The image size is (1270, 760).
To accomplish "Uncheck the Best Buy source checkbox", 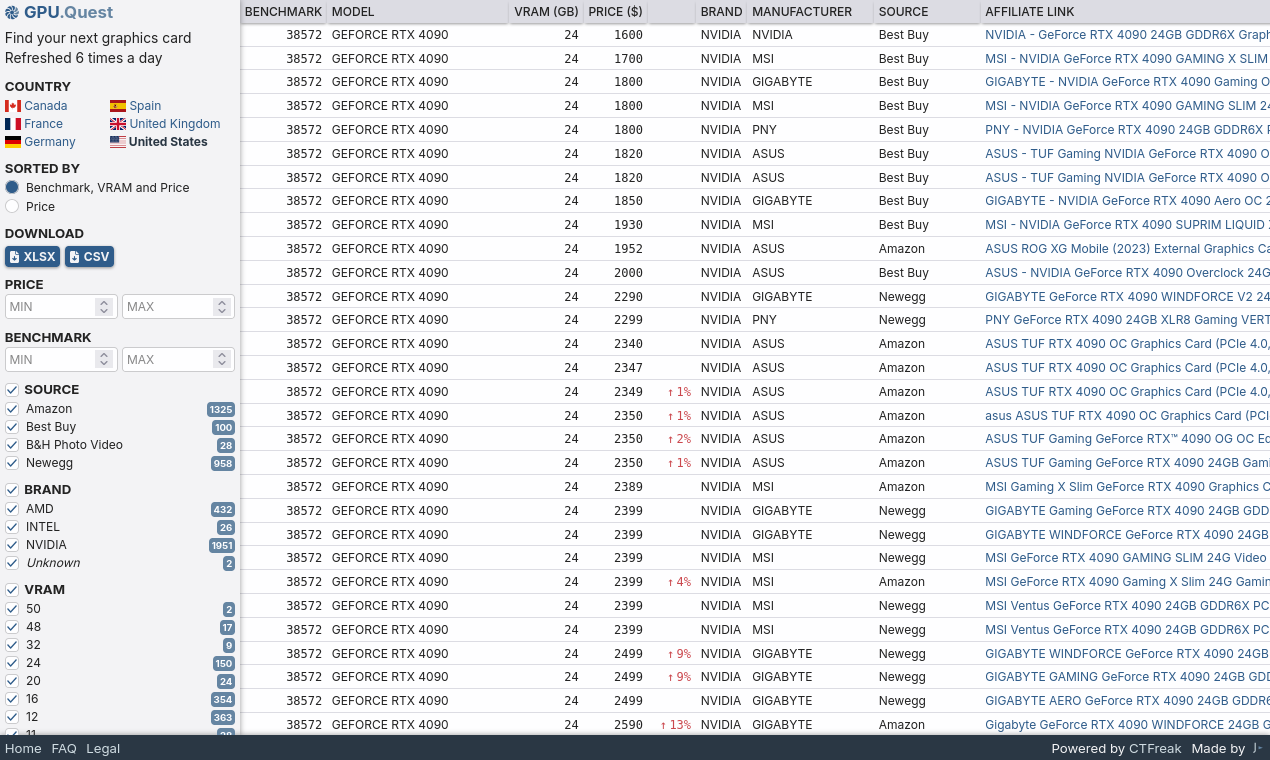I will point(12,427).
